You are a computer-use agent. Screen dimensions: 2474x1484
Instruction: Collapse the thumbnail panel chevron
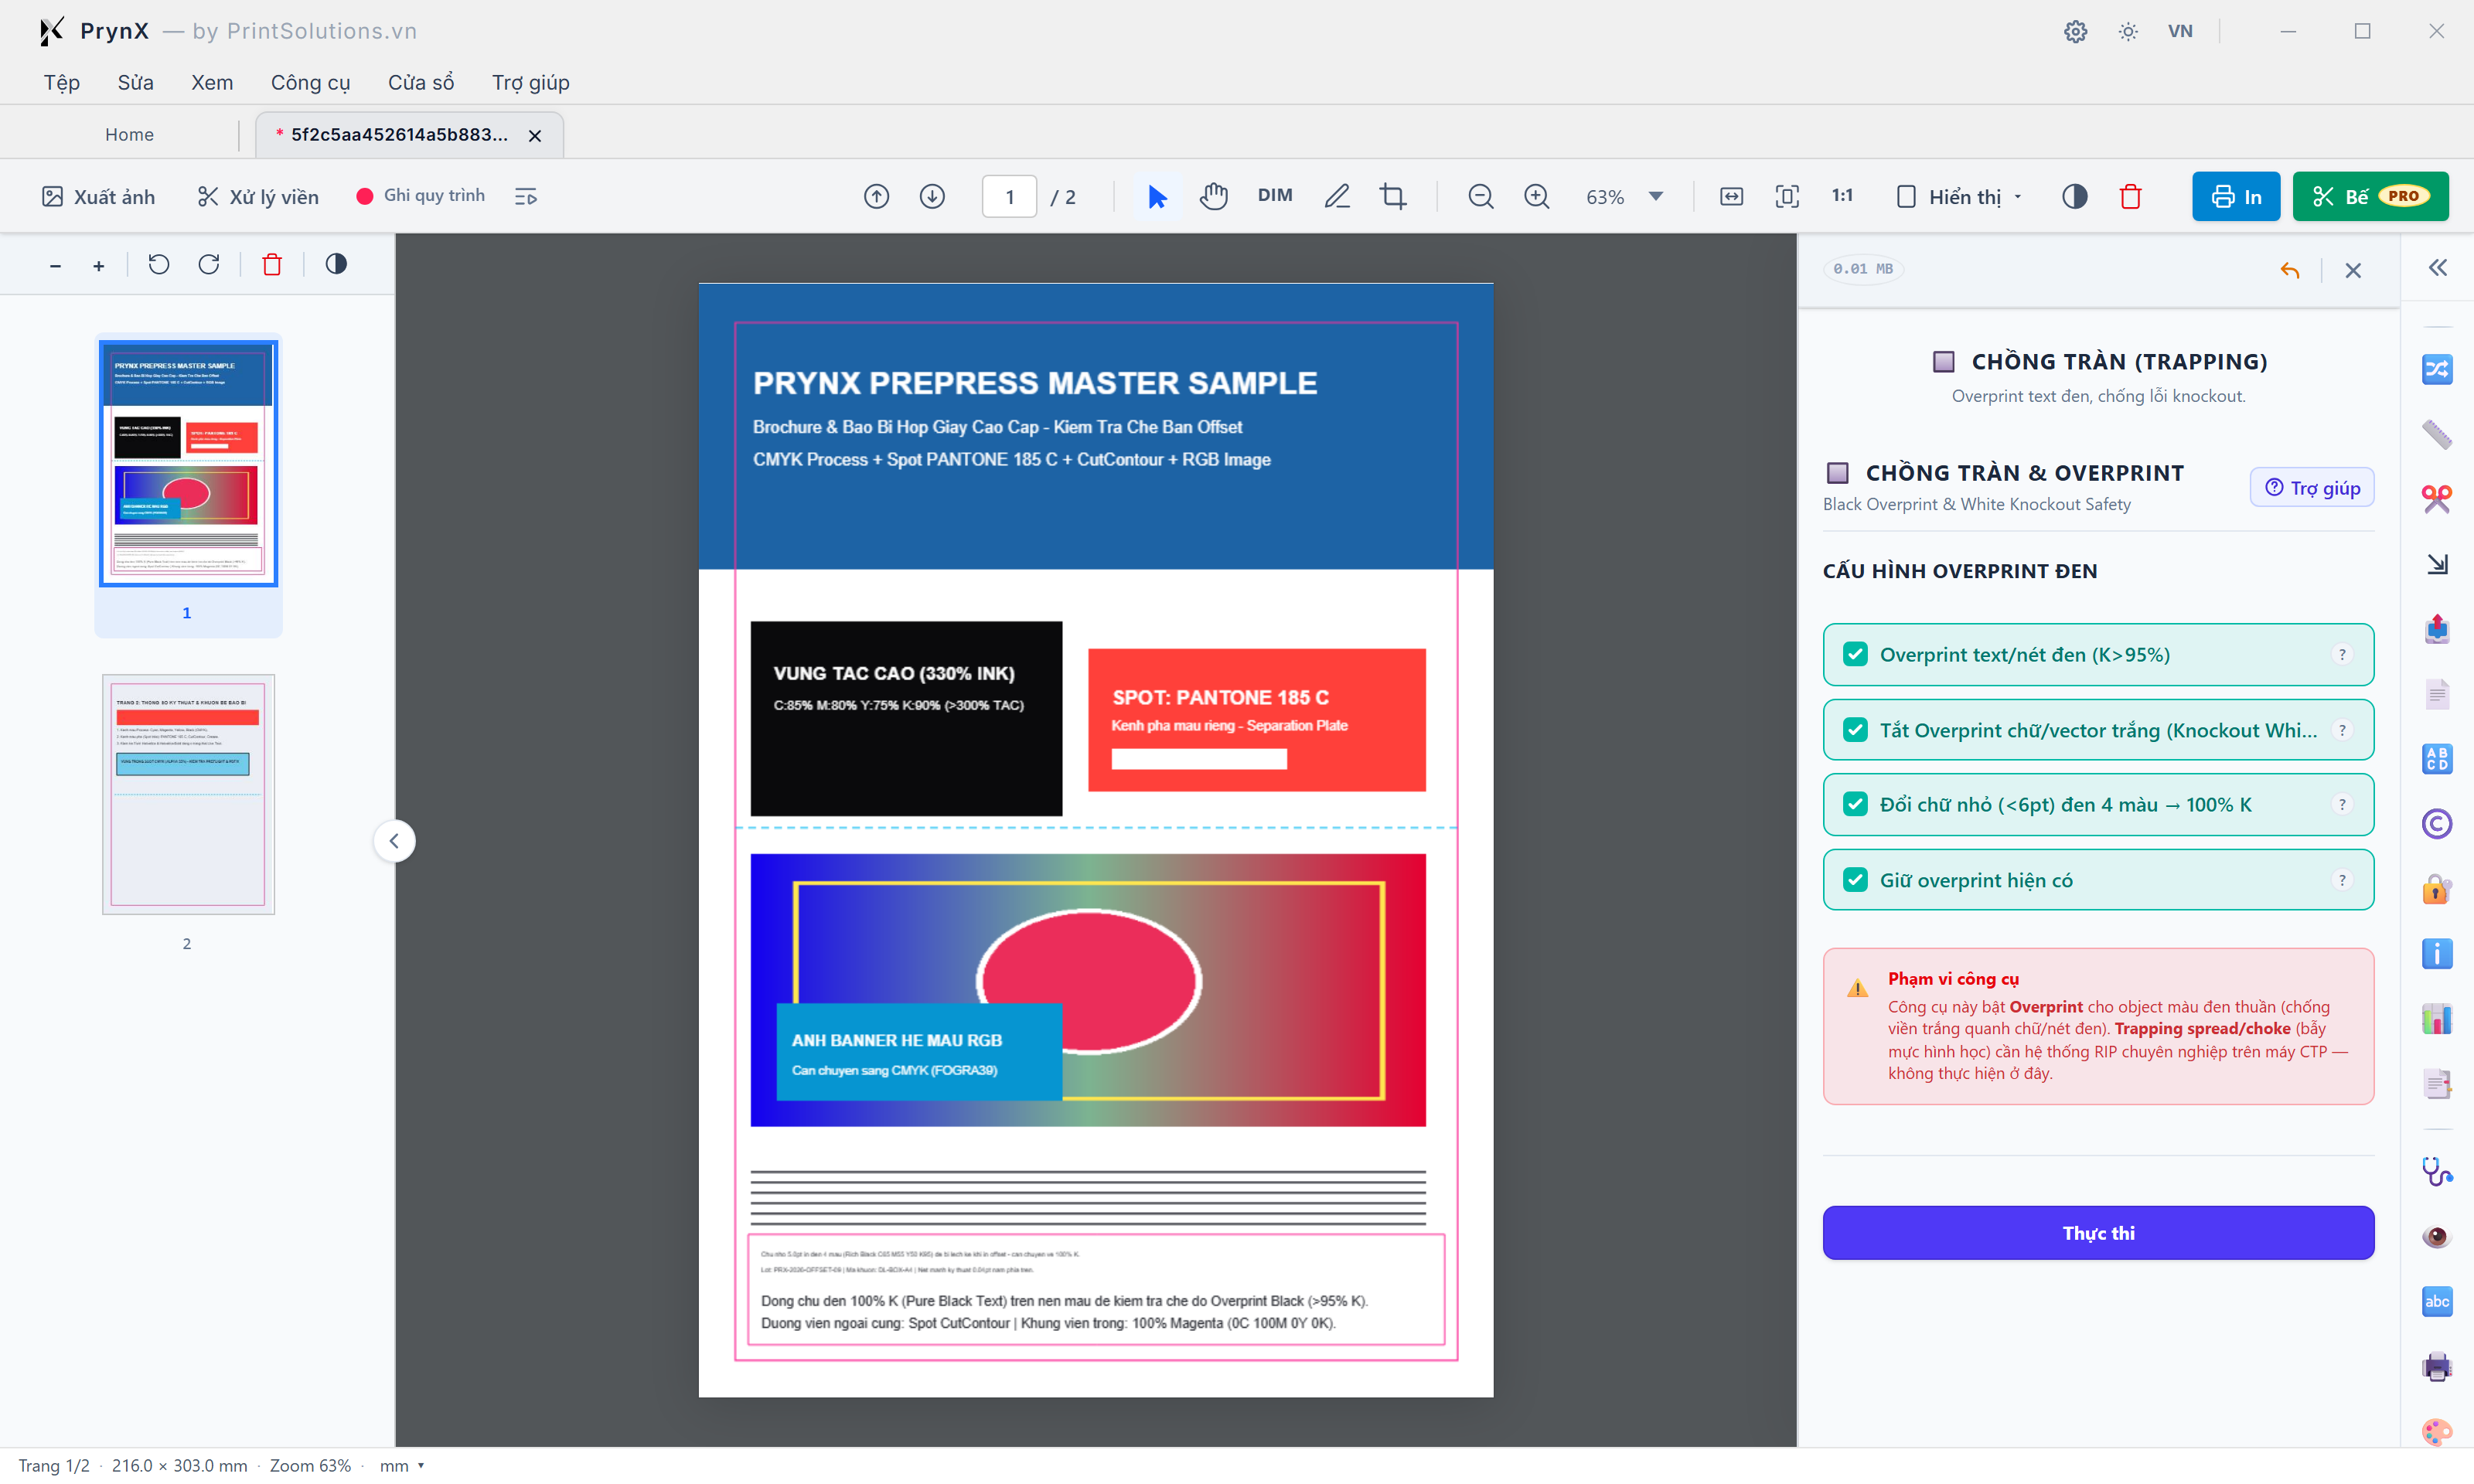click(x=394, y=841)
